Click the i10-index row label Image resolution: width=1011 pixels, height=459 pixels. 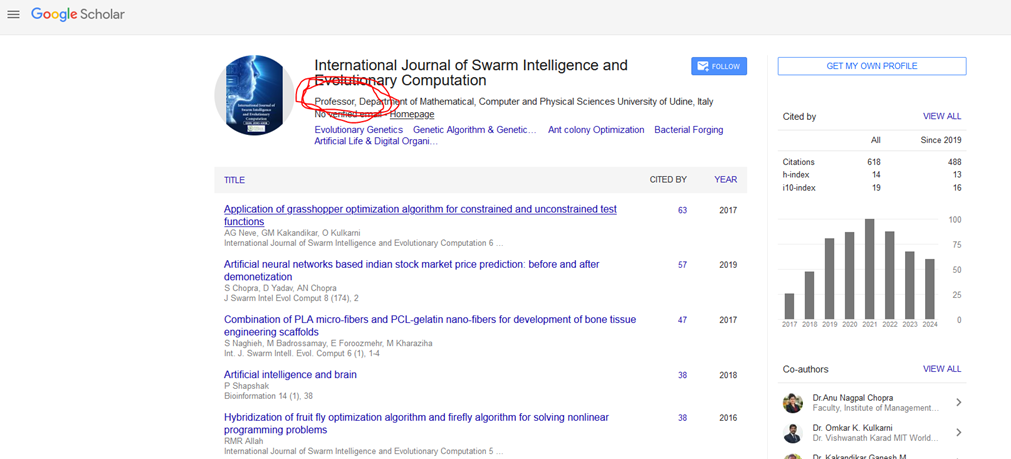[x=799, y=188]
